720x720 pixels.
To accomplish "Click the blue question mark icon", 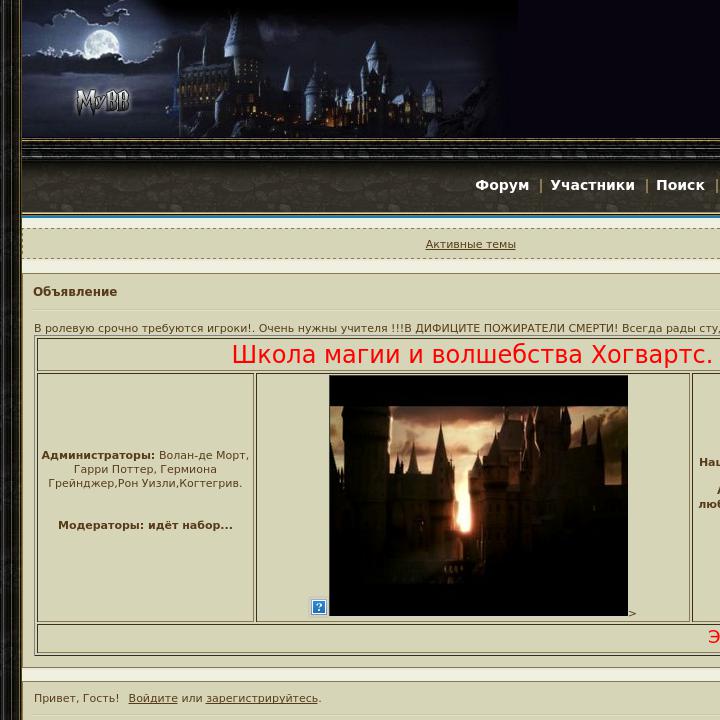I will pyautogui.click(x=319, y=607).
